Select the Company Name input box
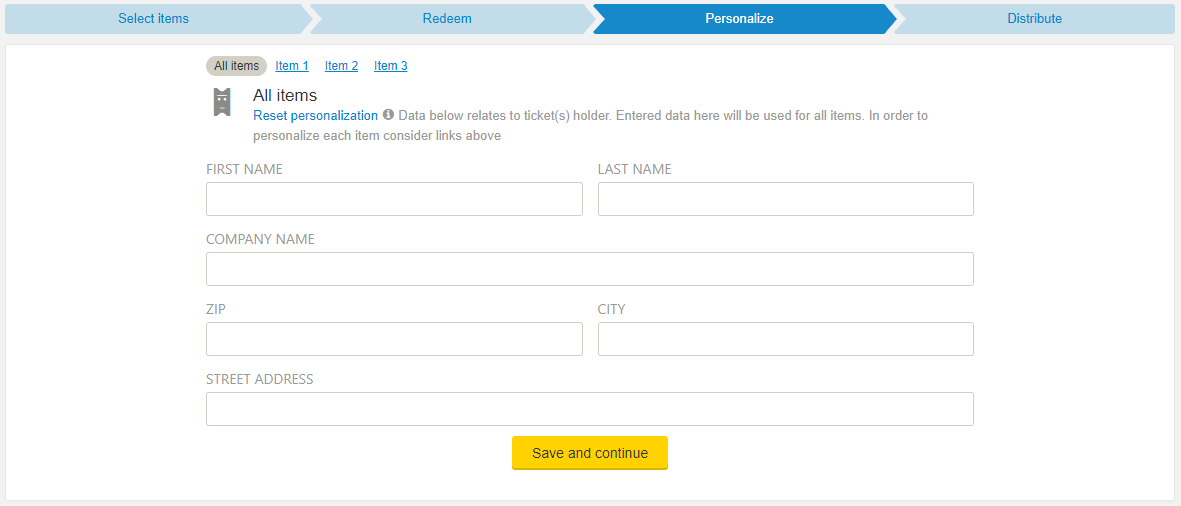The image size is (1181, 506). point(590,269)
